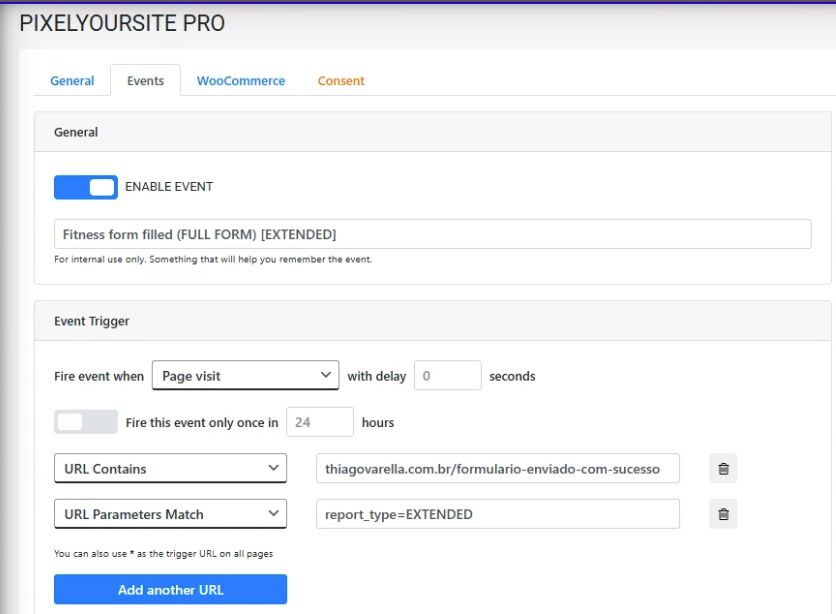
Task: Click the 'You can also use *' hint
Action: (x=163, y=554)
